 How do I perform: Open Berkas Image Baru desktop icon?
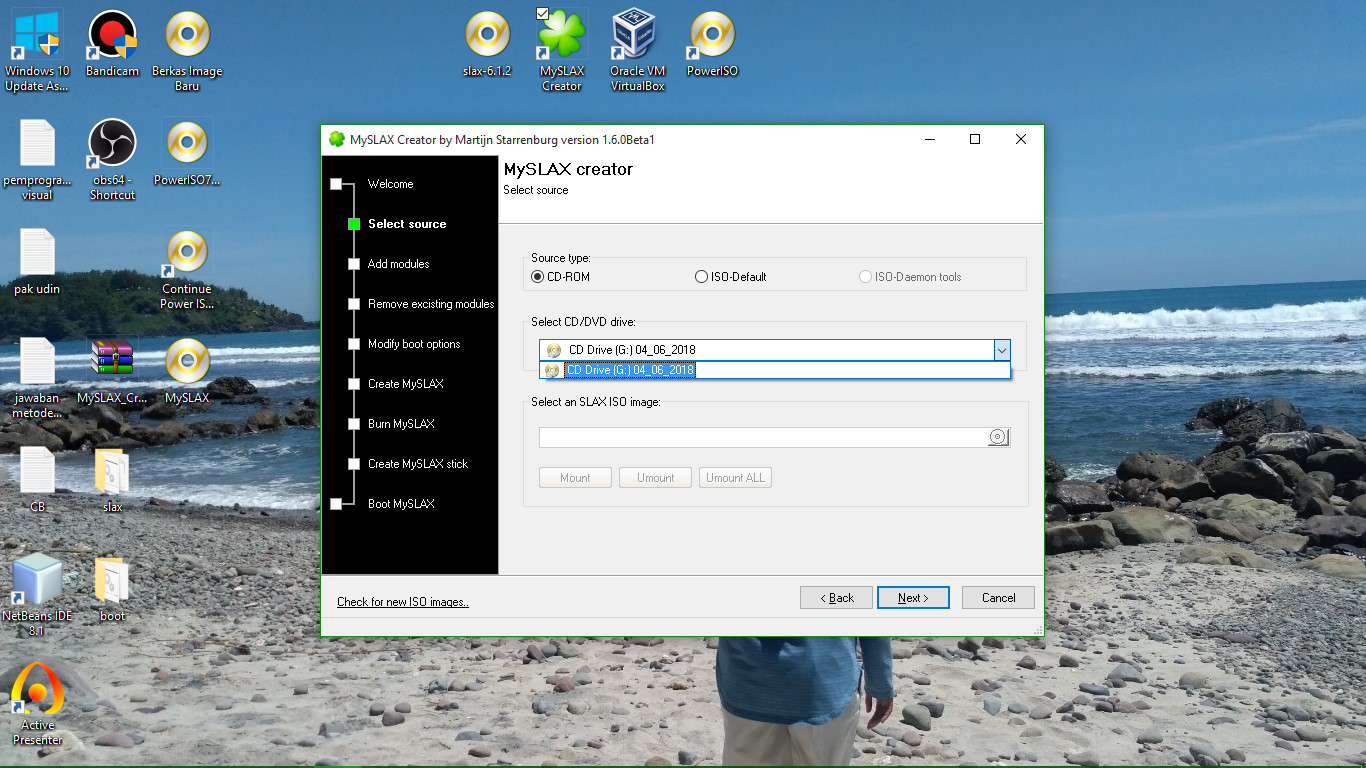[187, 50]
